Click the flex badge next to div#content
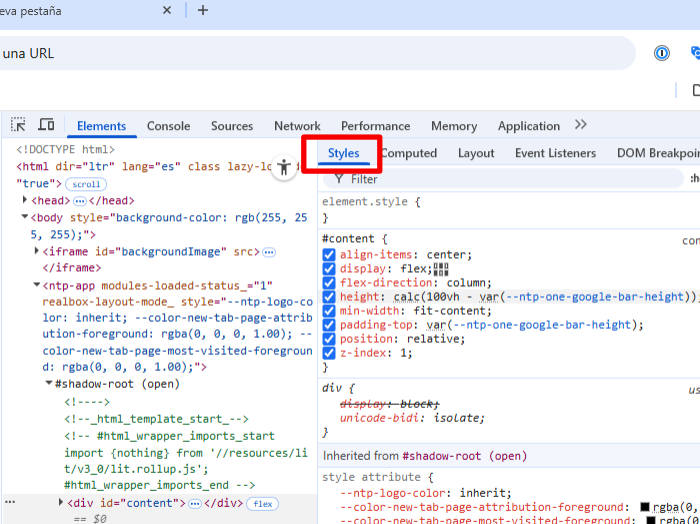The width and height of the screenshot is (700, 524). point(264,504)
